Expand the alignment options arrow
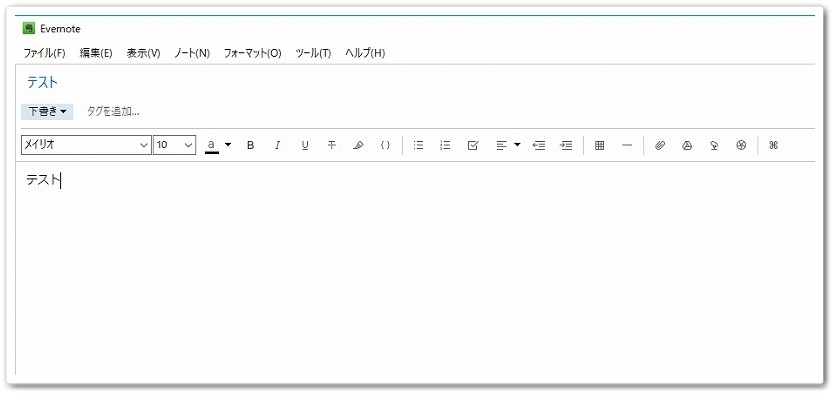Image resolution: width=836 pixels, height=396 pixels. [x=517, y=144]
